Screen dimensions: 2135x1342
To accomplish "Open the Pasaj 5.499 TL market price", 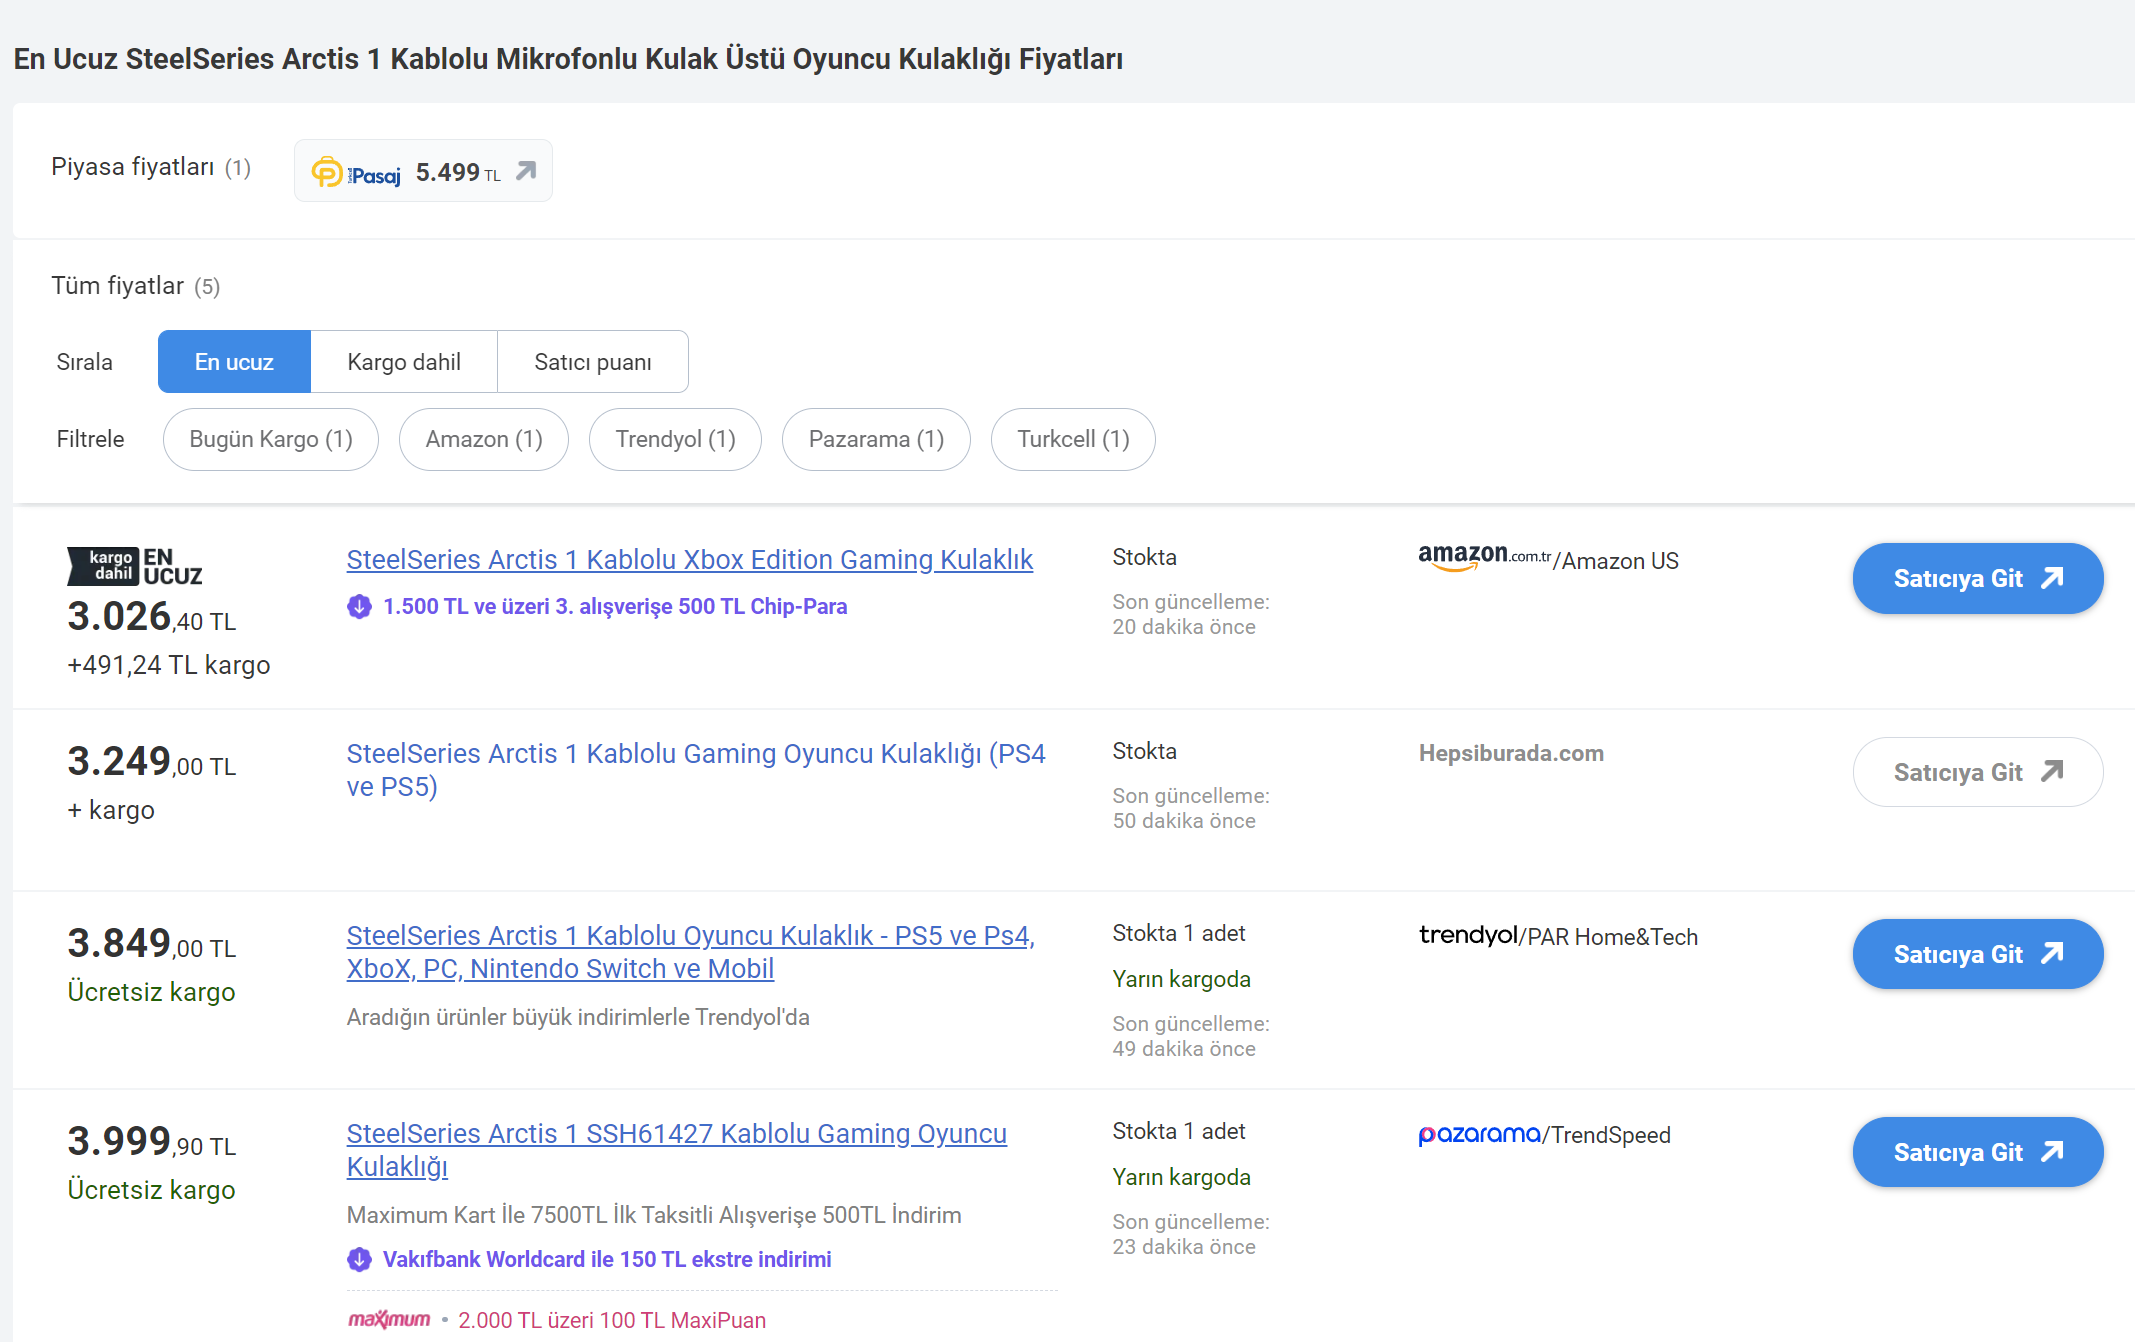I will (423, 171).
